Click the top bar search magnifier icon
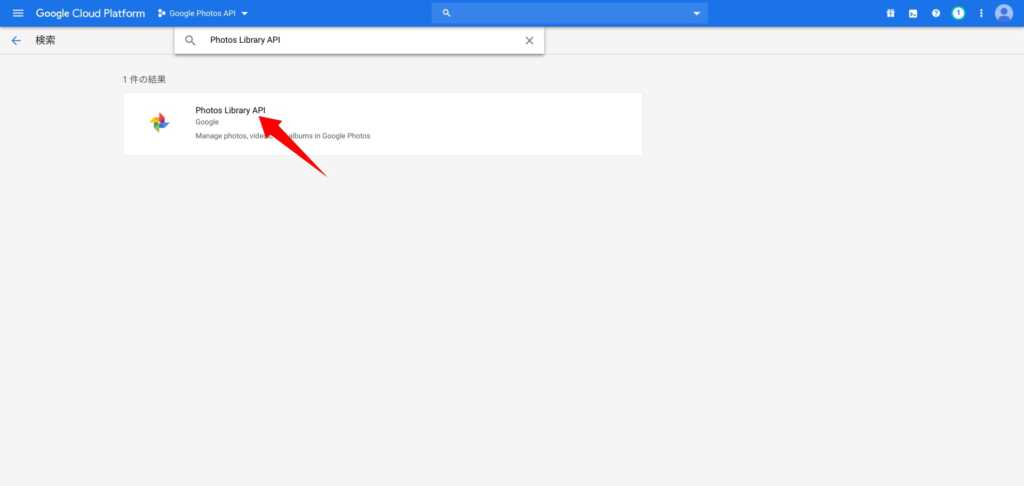The height and width of the screenshot is (486, 1024). [x=446, y=13]
